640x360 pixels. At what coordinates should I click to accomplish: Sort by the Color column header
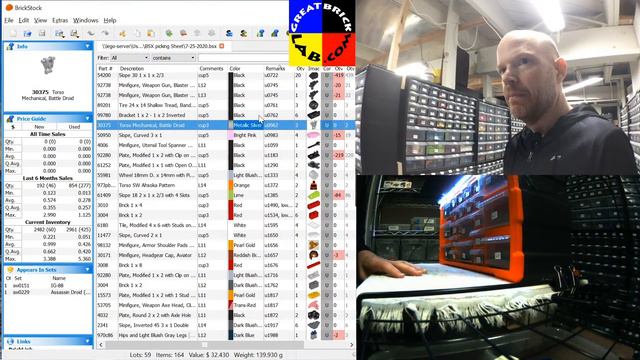pyautogui.click(x=246, y=69)
